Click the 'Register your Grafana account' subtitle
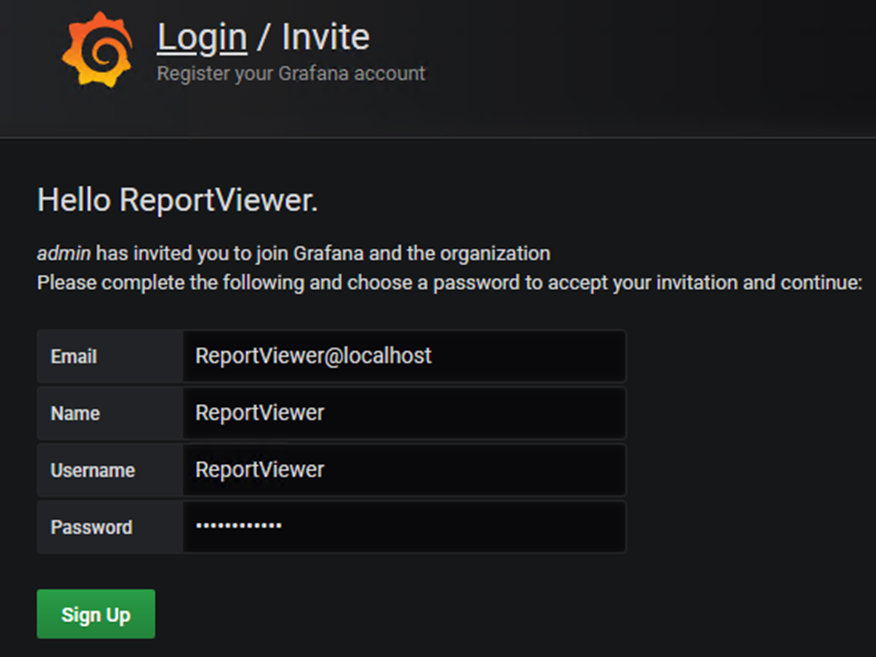876x657 pixels. click(291, 73)
